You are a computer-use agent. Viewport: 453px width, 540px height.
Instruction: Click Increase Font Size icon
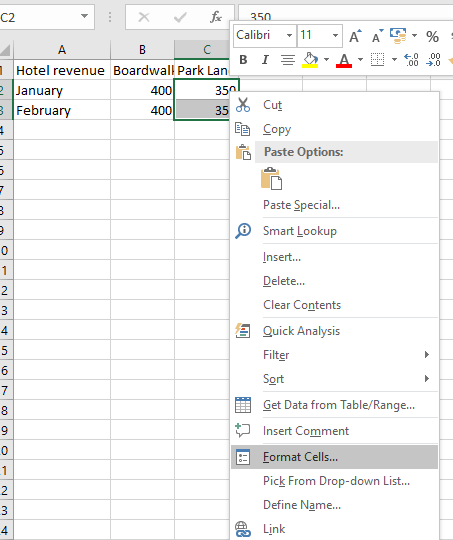(x=355, y=35)
